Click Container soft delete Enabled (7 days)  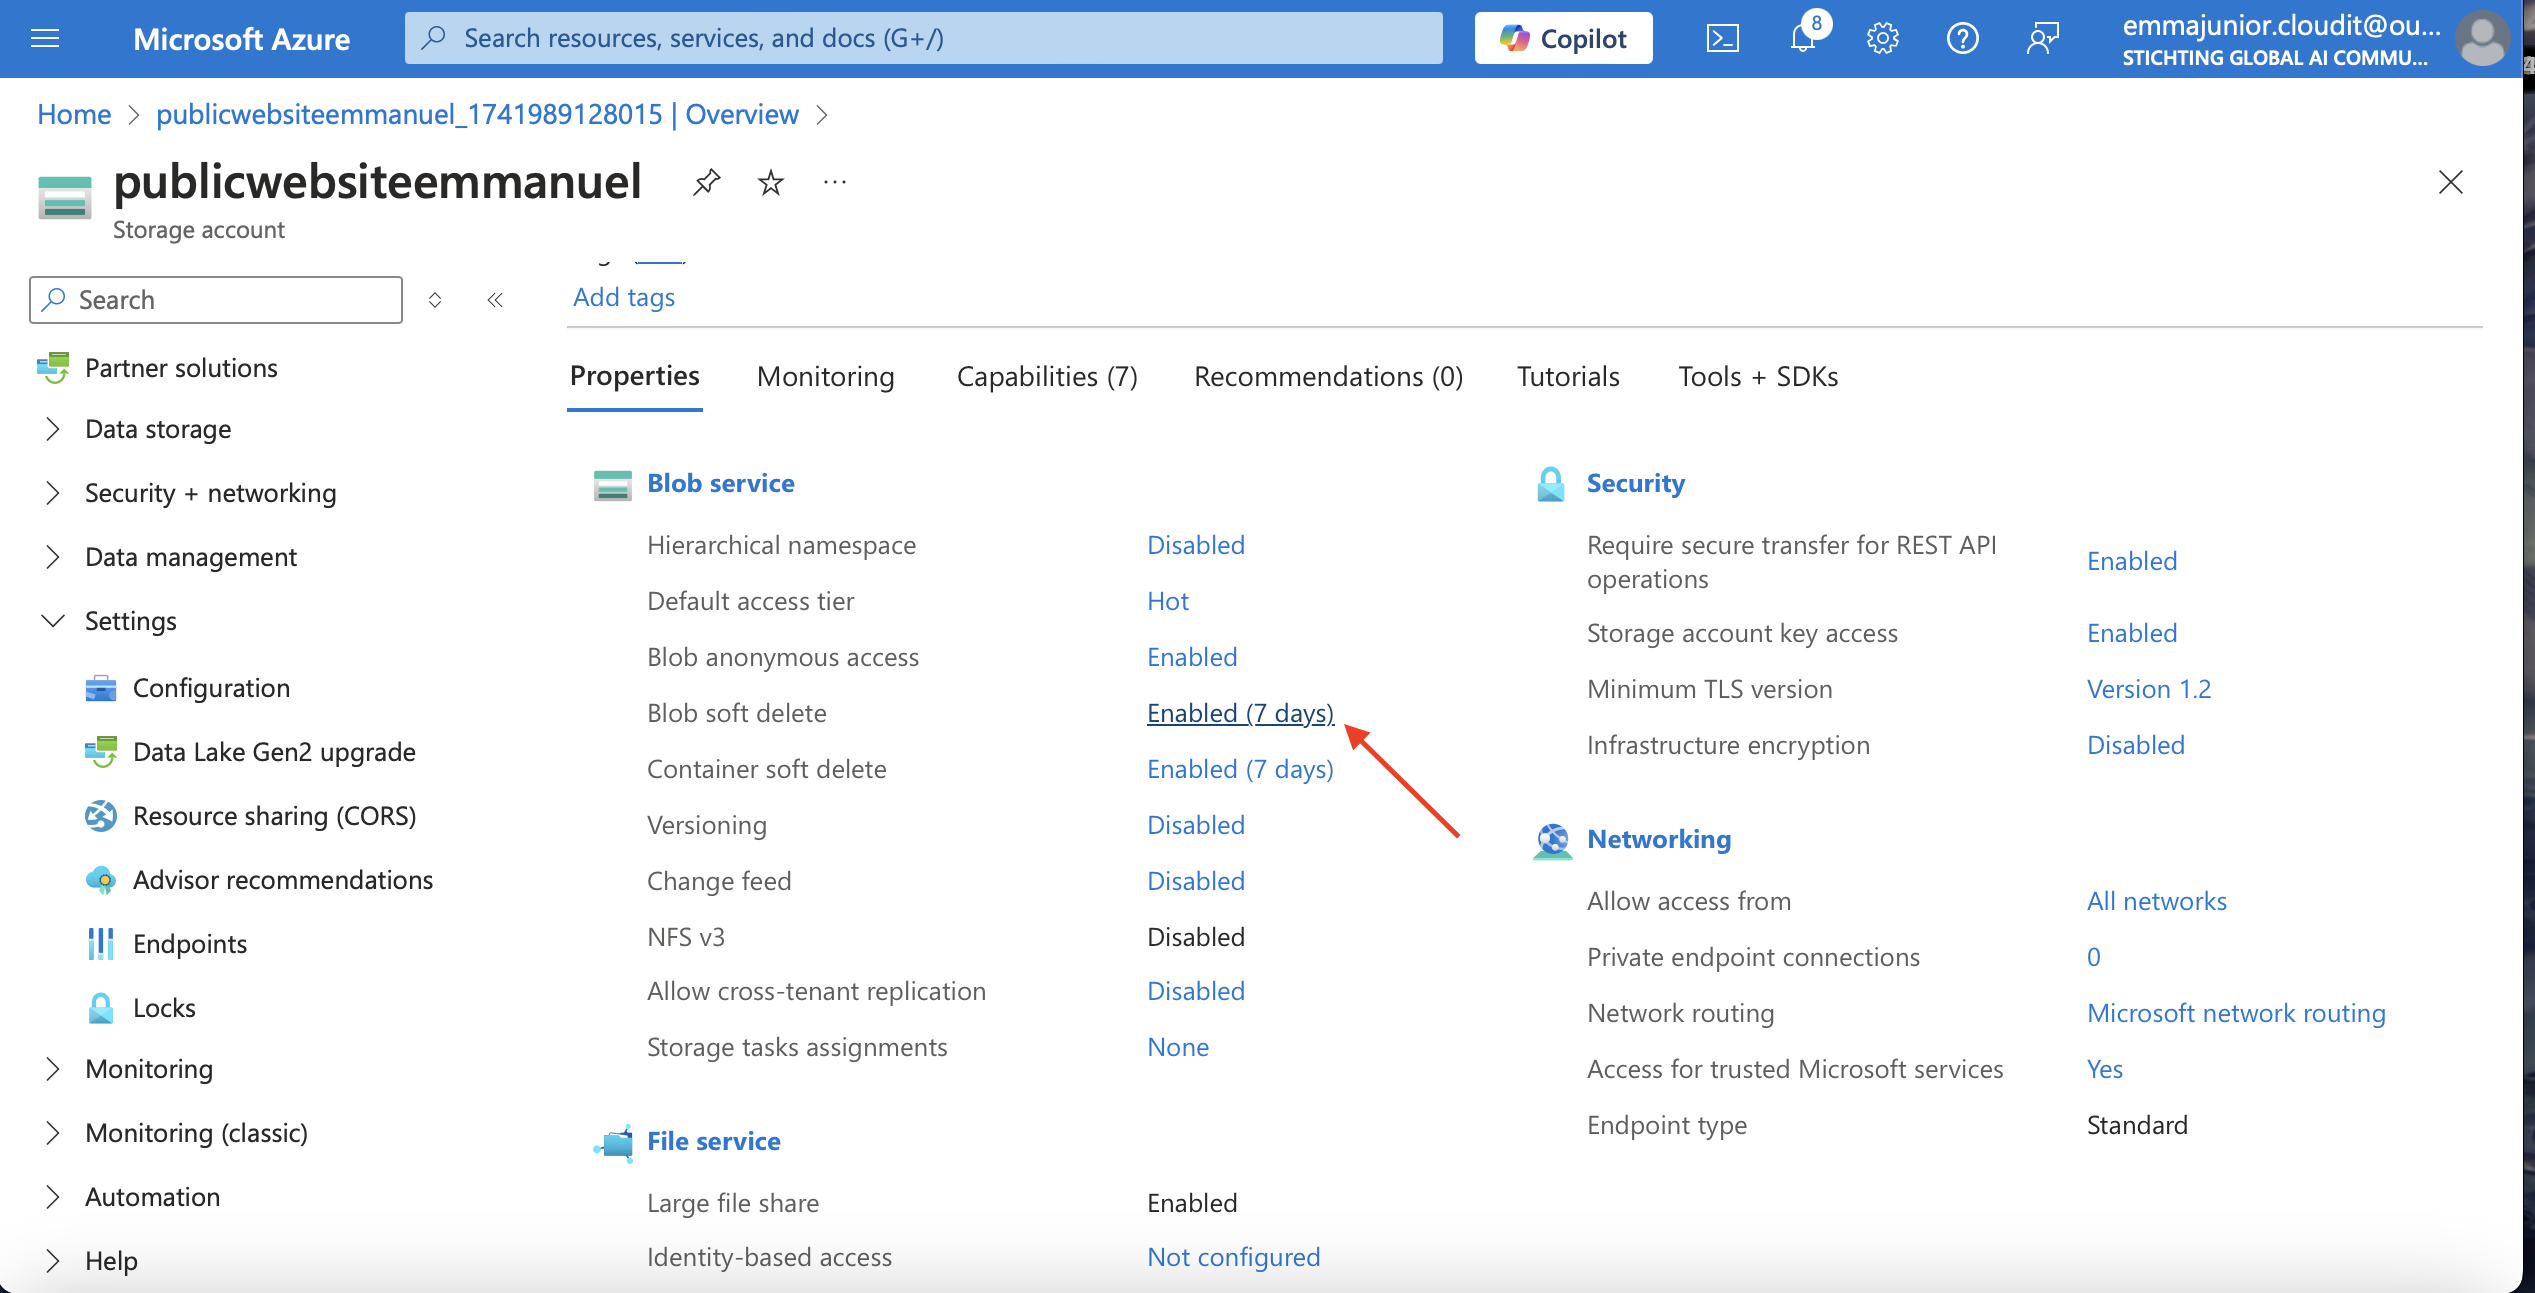tap(1240, 769)
